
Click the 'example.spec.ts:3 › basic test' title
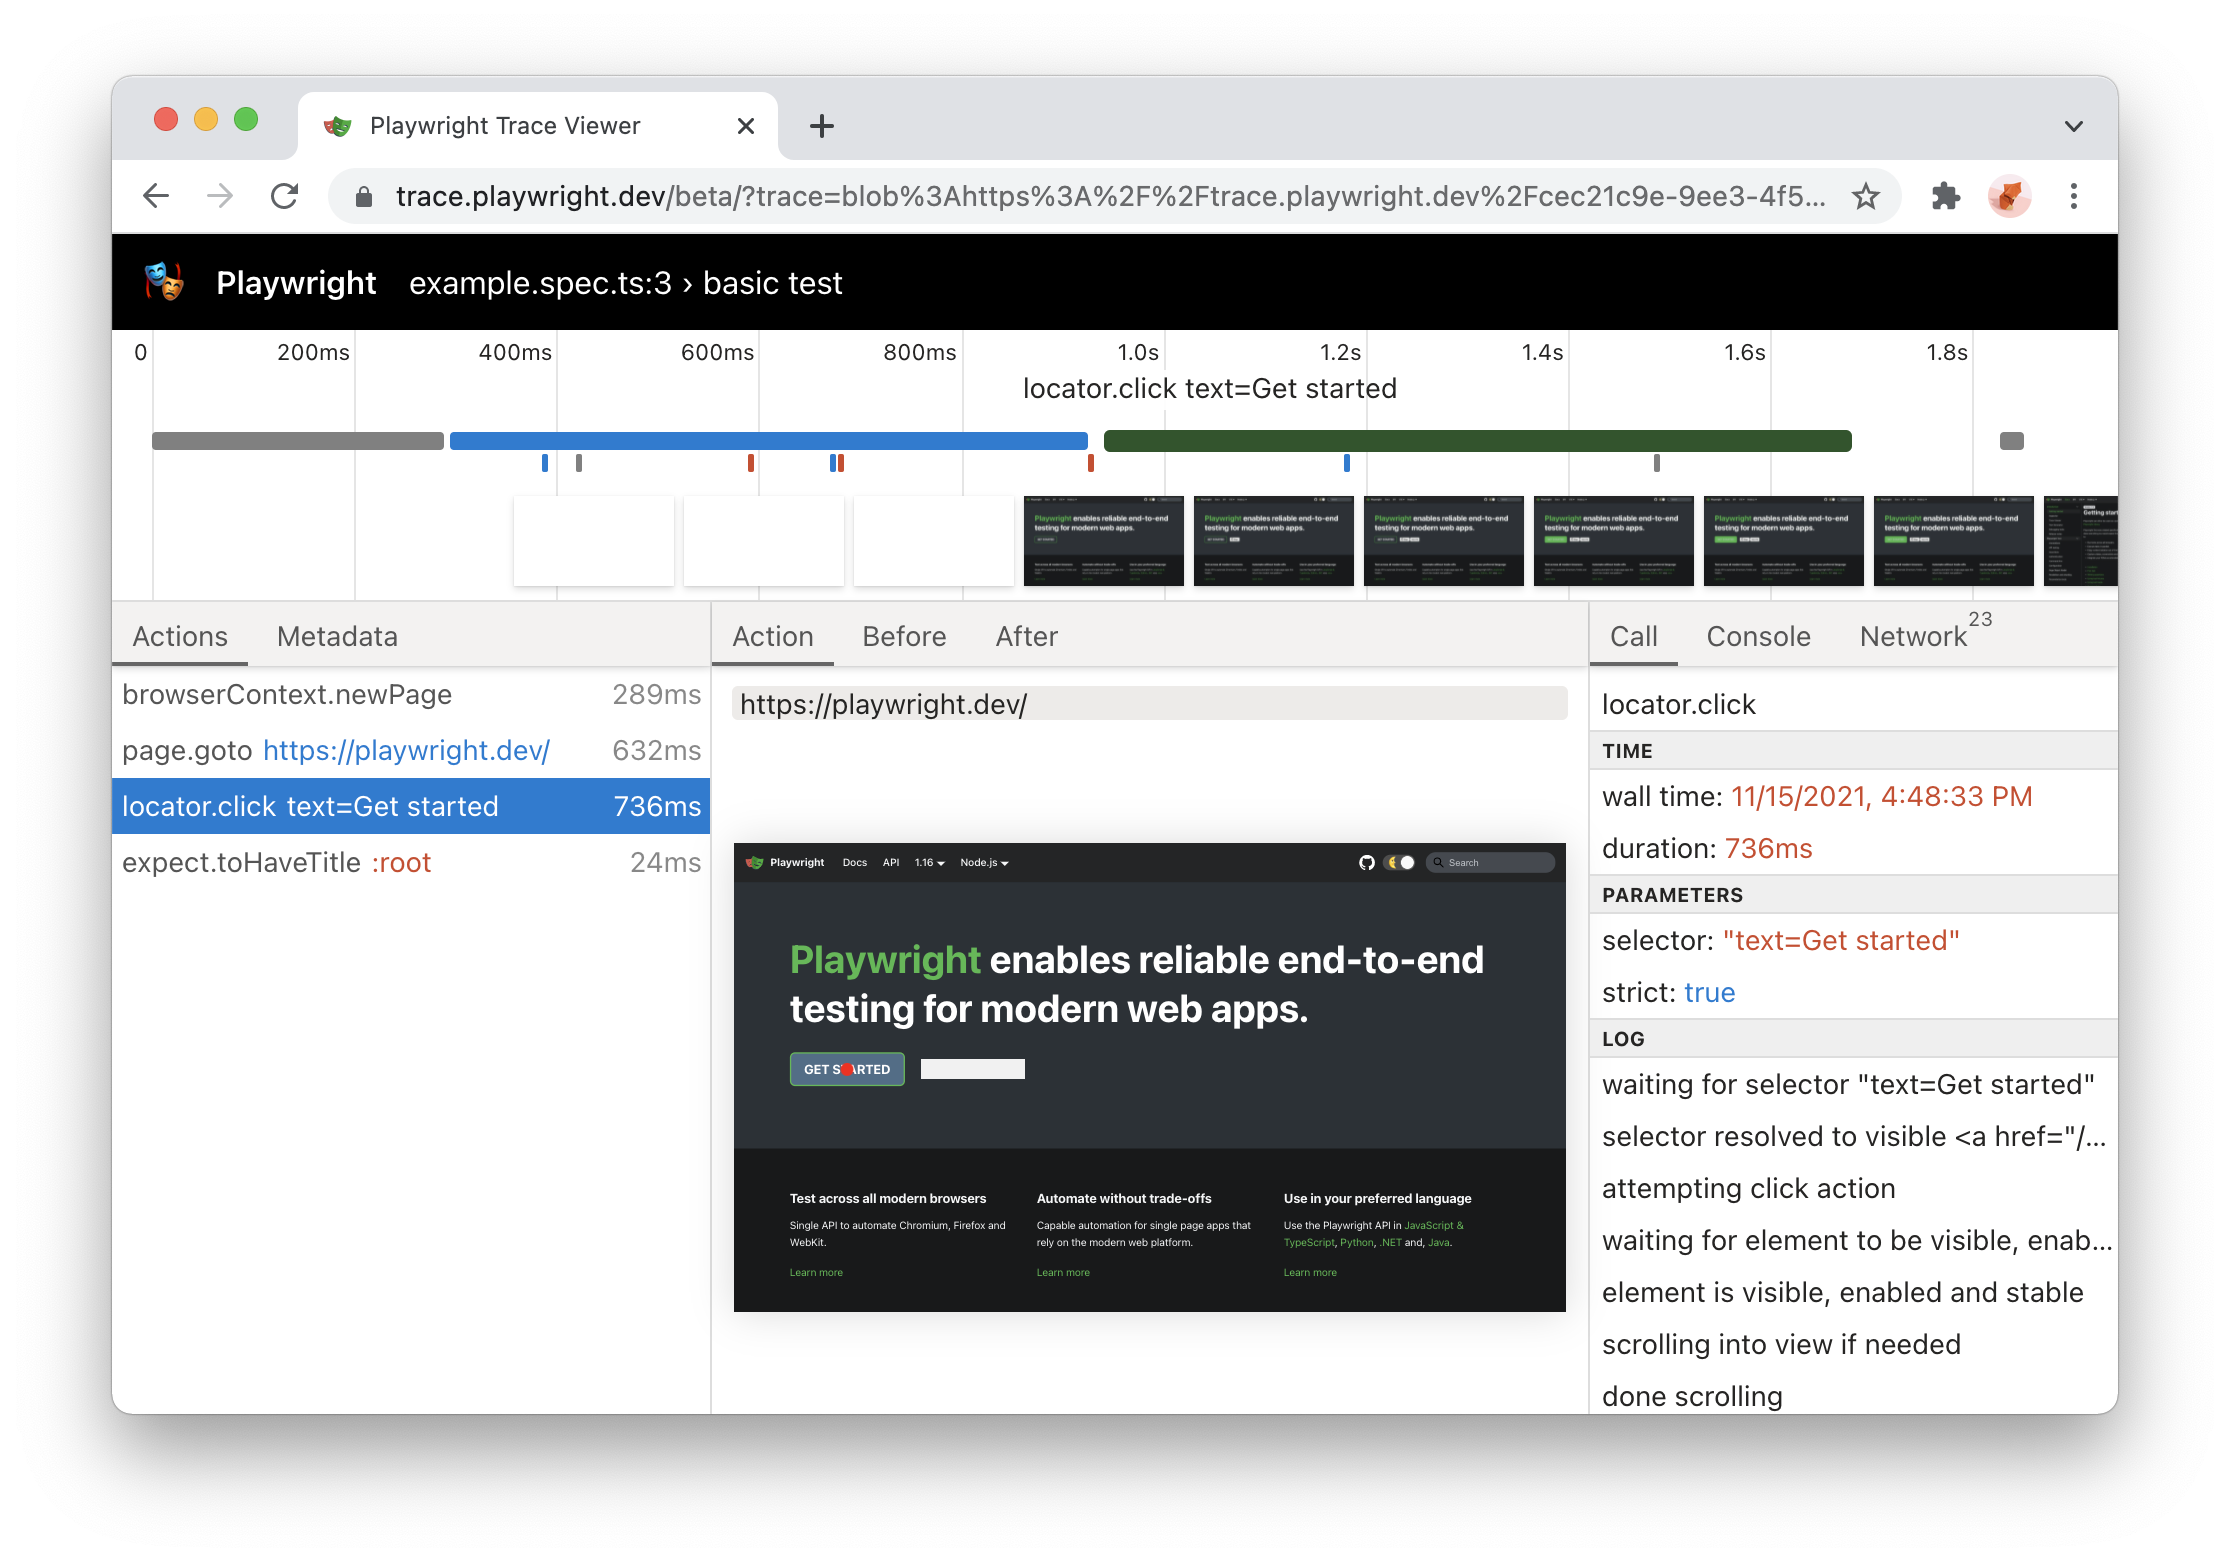[626, 283]
